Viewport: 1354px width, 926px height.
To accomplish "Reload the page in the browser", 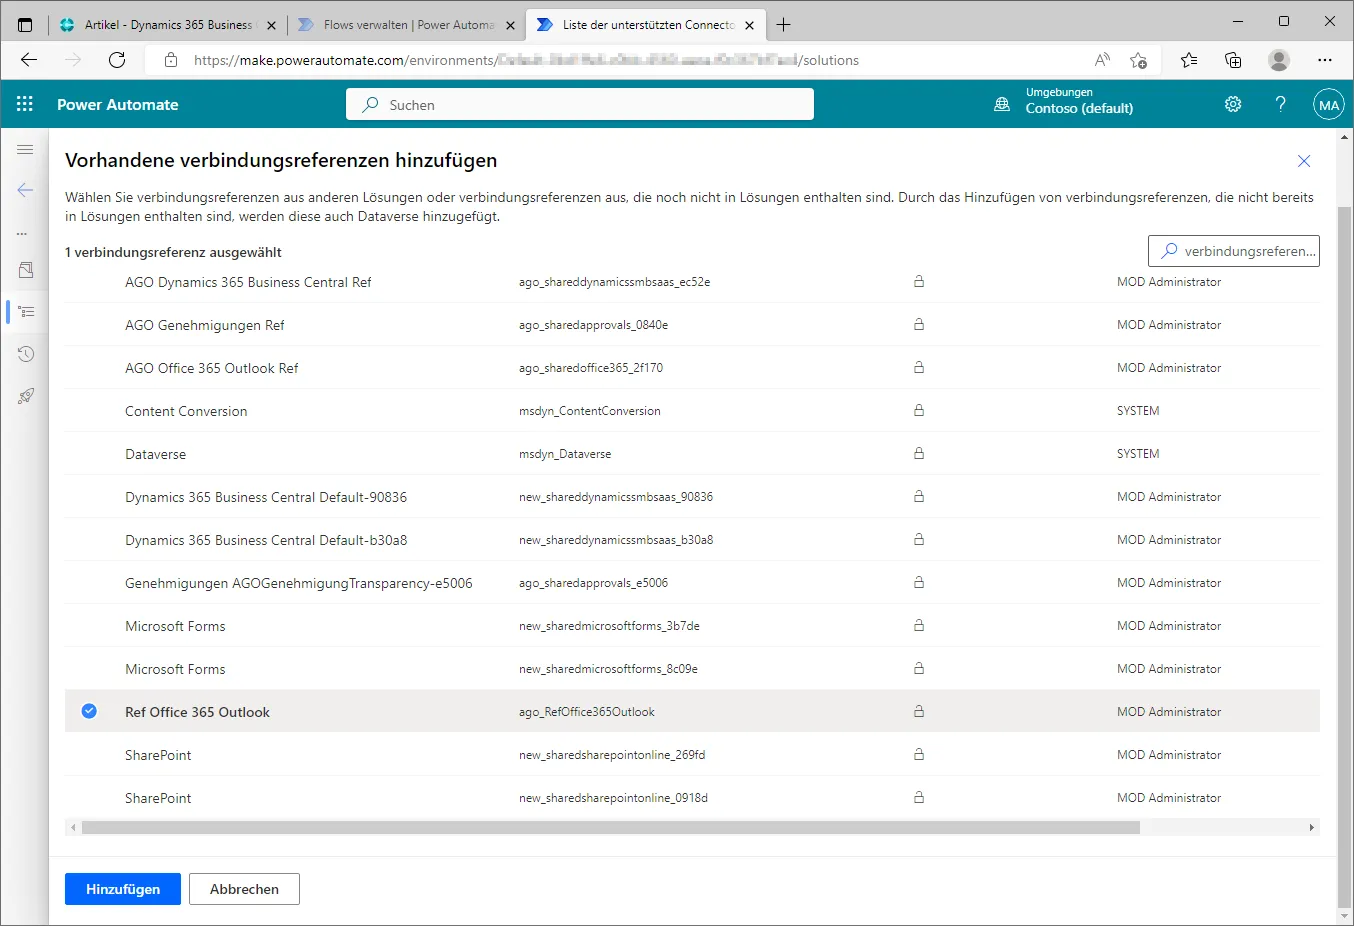I will coord(117,60).
